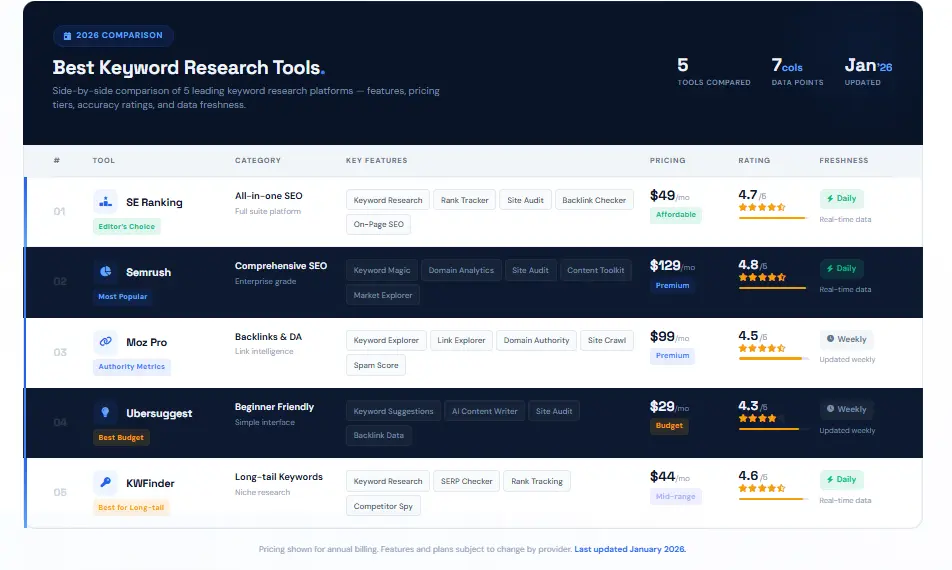Click the Comprehensive SEO category text
The width and height of the screenshot is (952, 570).
[280, 266]
